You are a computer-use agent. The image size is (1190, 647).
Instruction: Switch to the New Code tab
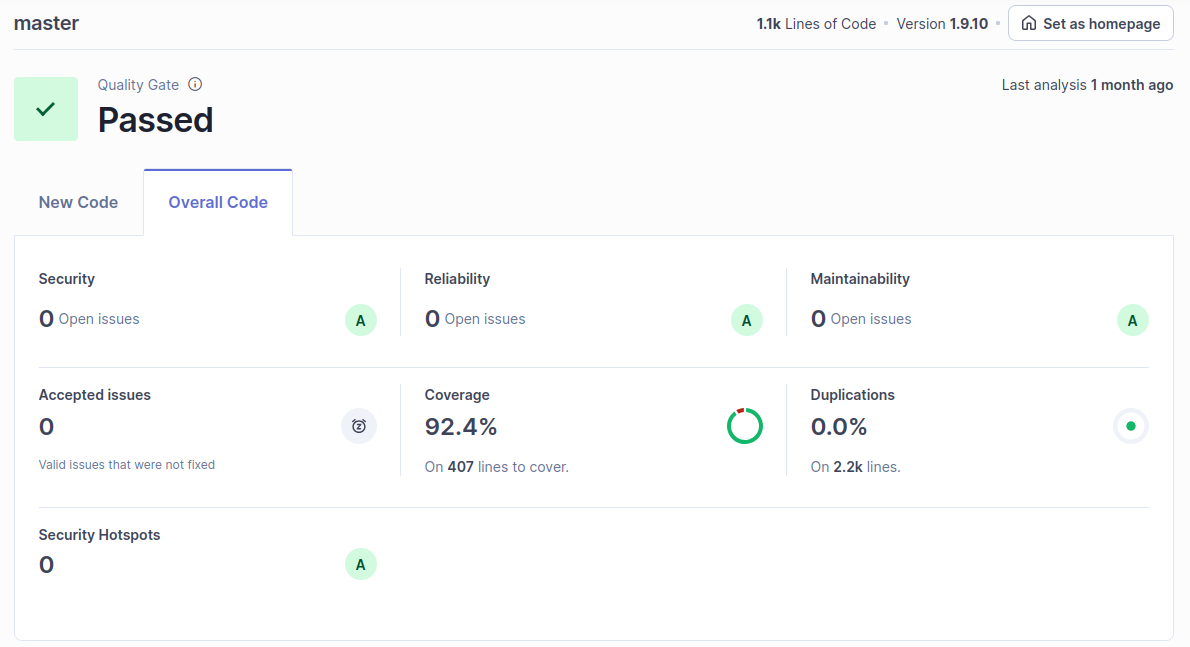(78, 203)
